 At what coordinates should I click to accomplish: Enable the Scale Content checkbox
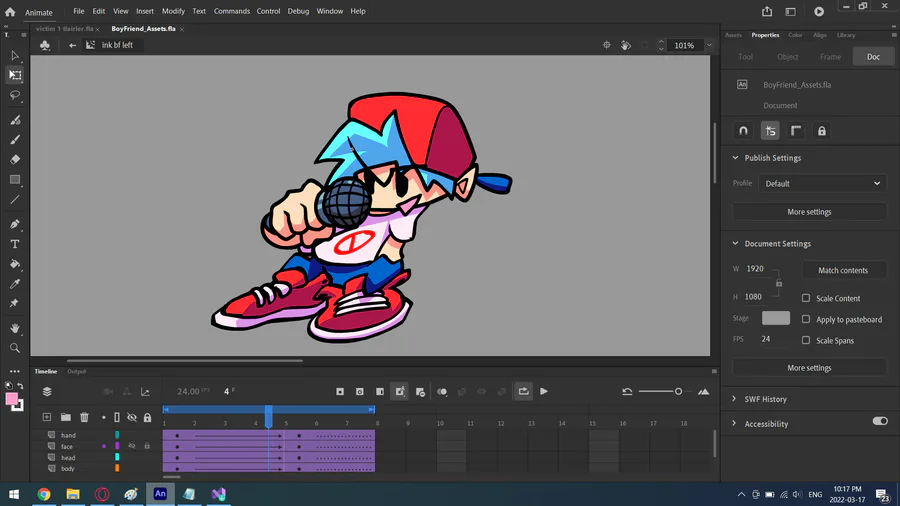tap(806, 298)
